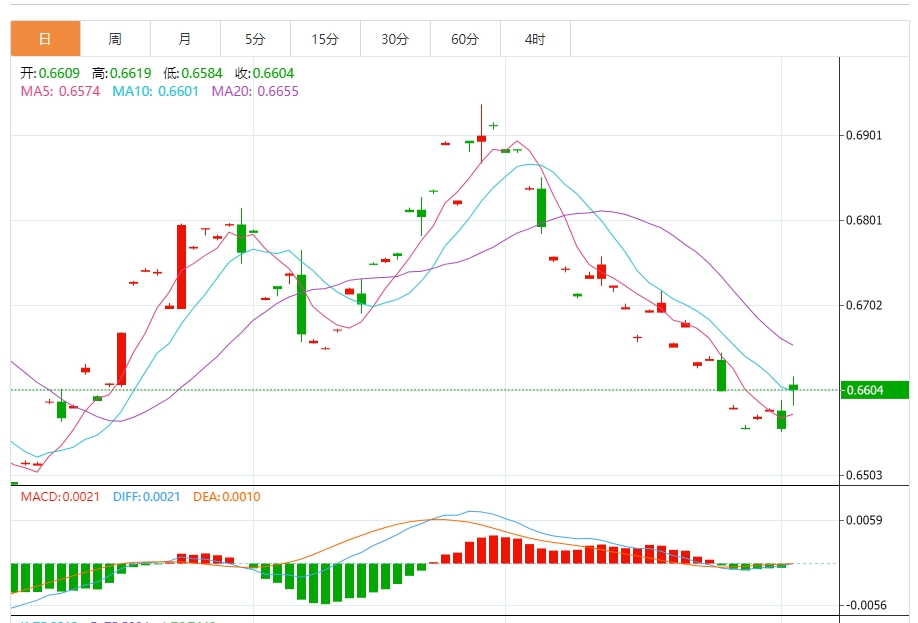
Task: Click the MA20: 0.6655 indicator label
Action: click(x=255, y=91)
